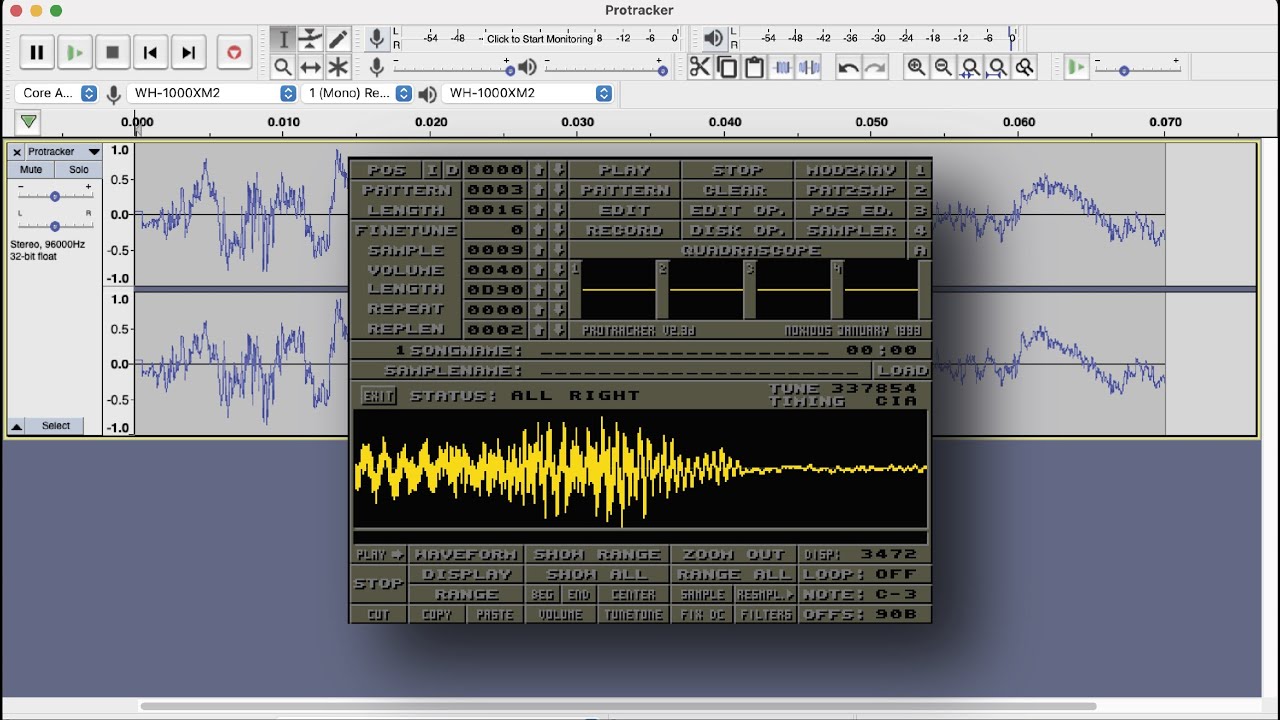The width and height of the screenshot is (1280, 720).
Task: Click the playback meter speaker icon
Action: [713, 39]
